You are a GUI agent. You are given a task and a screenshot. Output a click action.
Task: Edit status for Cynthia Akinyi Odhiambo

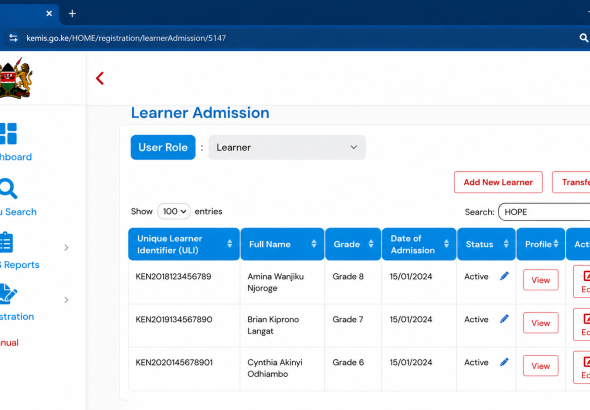(x=504, y=362)
